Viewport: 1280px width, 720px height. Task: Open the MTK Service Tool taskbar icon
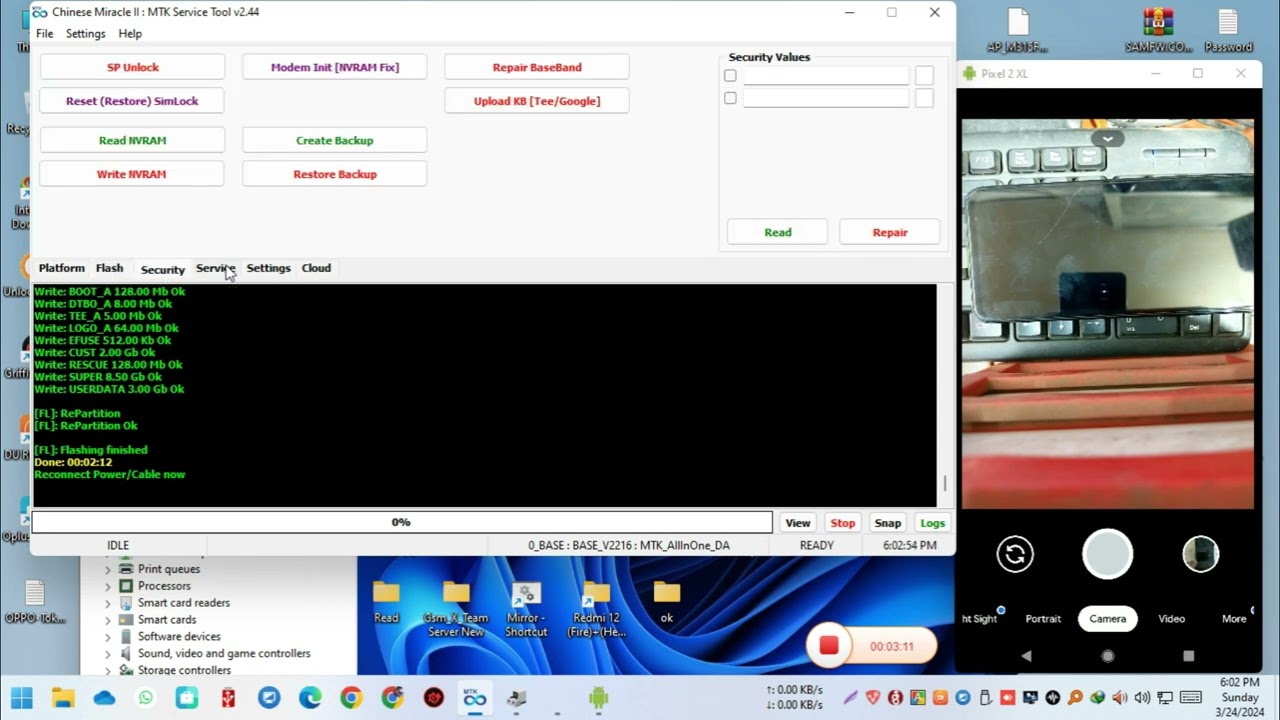[x=474, y=698]
